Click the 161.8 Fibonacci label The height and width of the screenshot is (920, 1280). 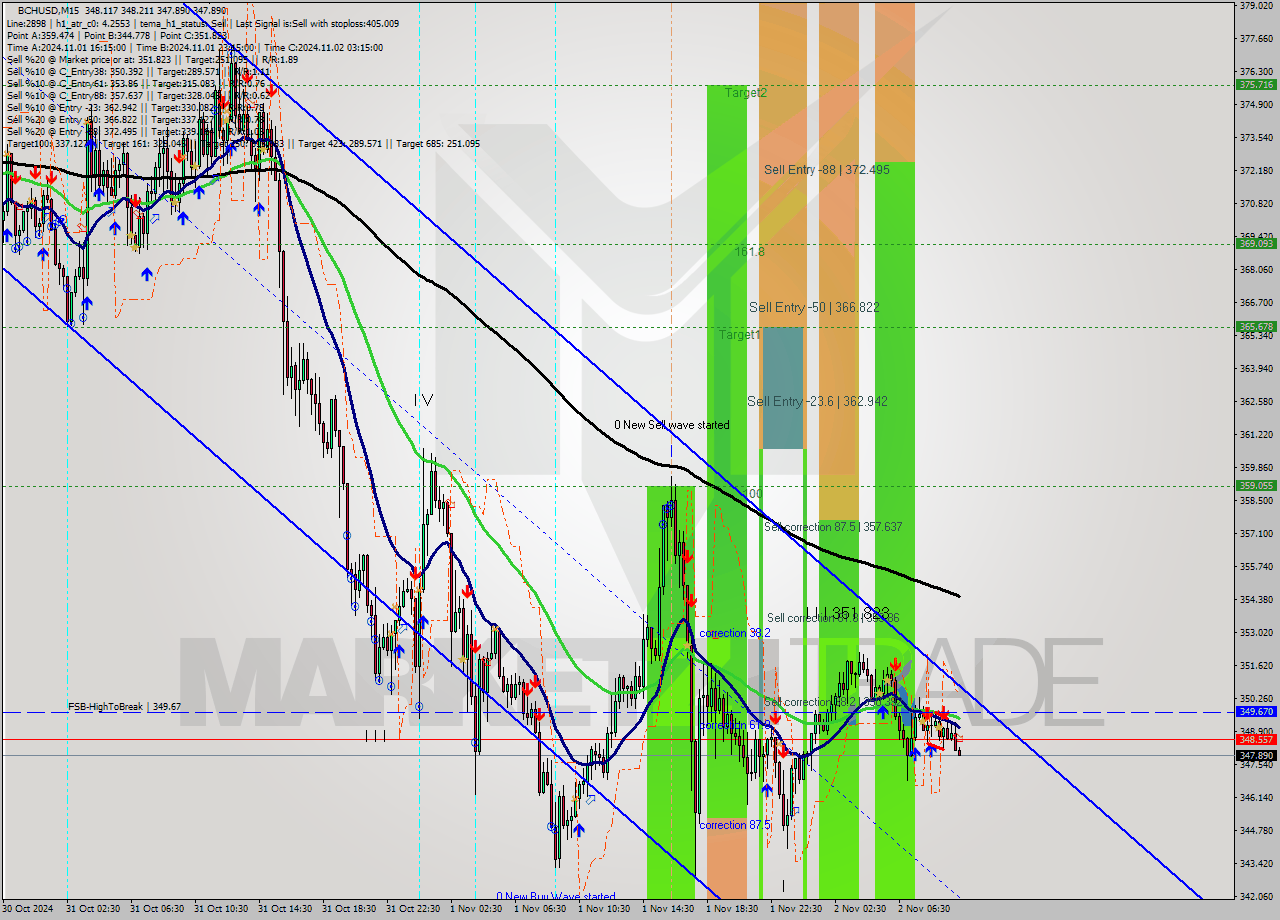coord(750,252)
